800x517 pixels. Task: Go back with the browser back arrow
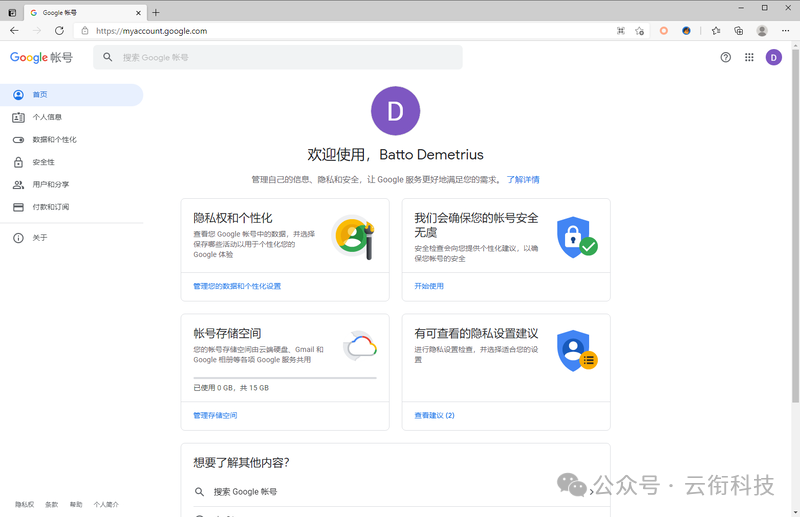coord(14,31)
